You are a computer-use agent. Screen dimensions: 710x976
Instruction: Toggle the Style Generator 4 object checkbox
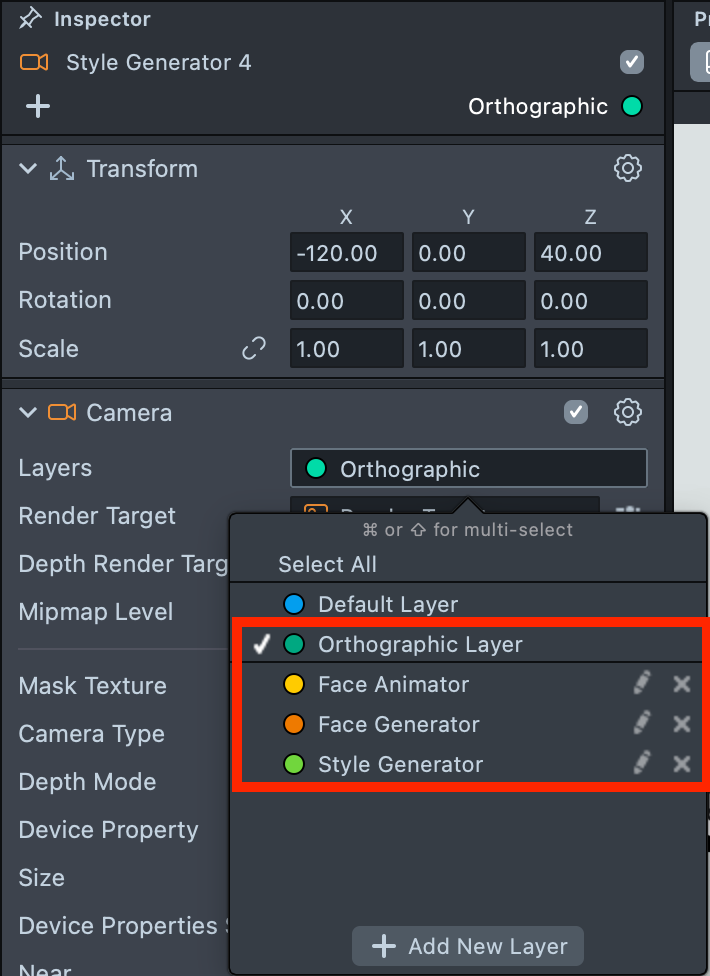pyautogui.click(x=631, y=62)
